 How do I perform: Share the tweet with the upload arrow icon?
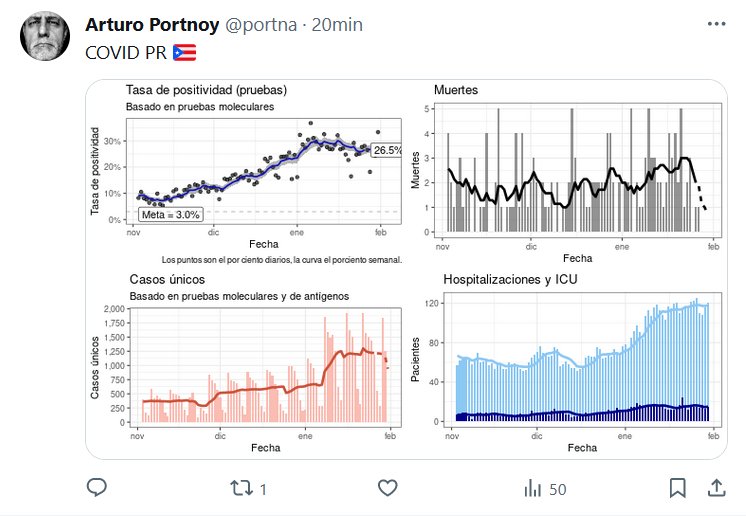click(x=716, y=488)
